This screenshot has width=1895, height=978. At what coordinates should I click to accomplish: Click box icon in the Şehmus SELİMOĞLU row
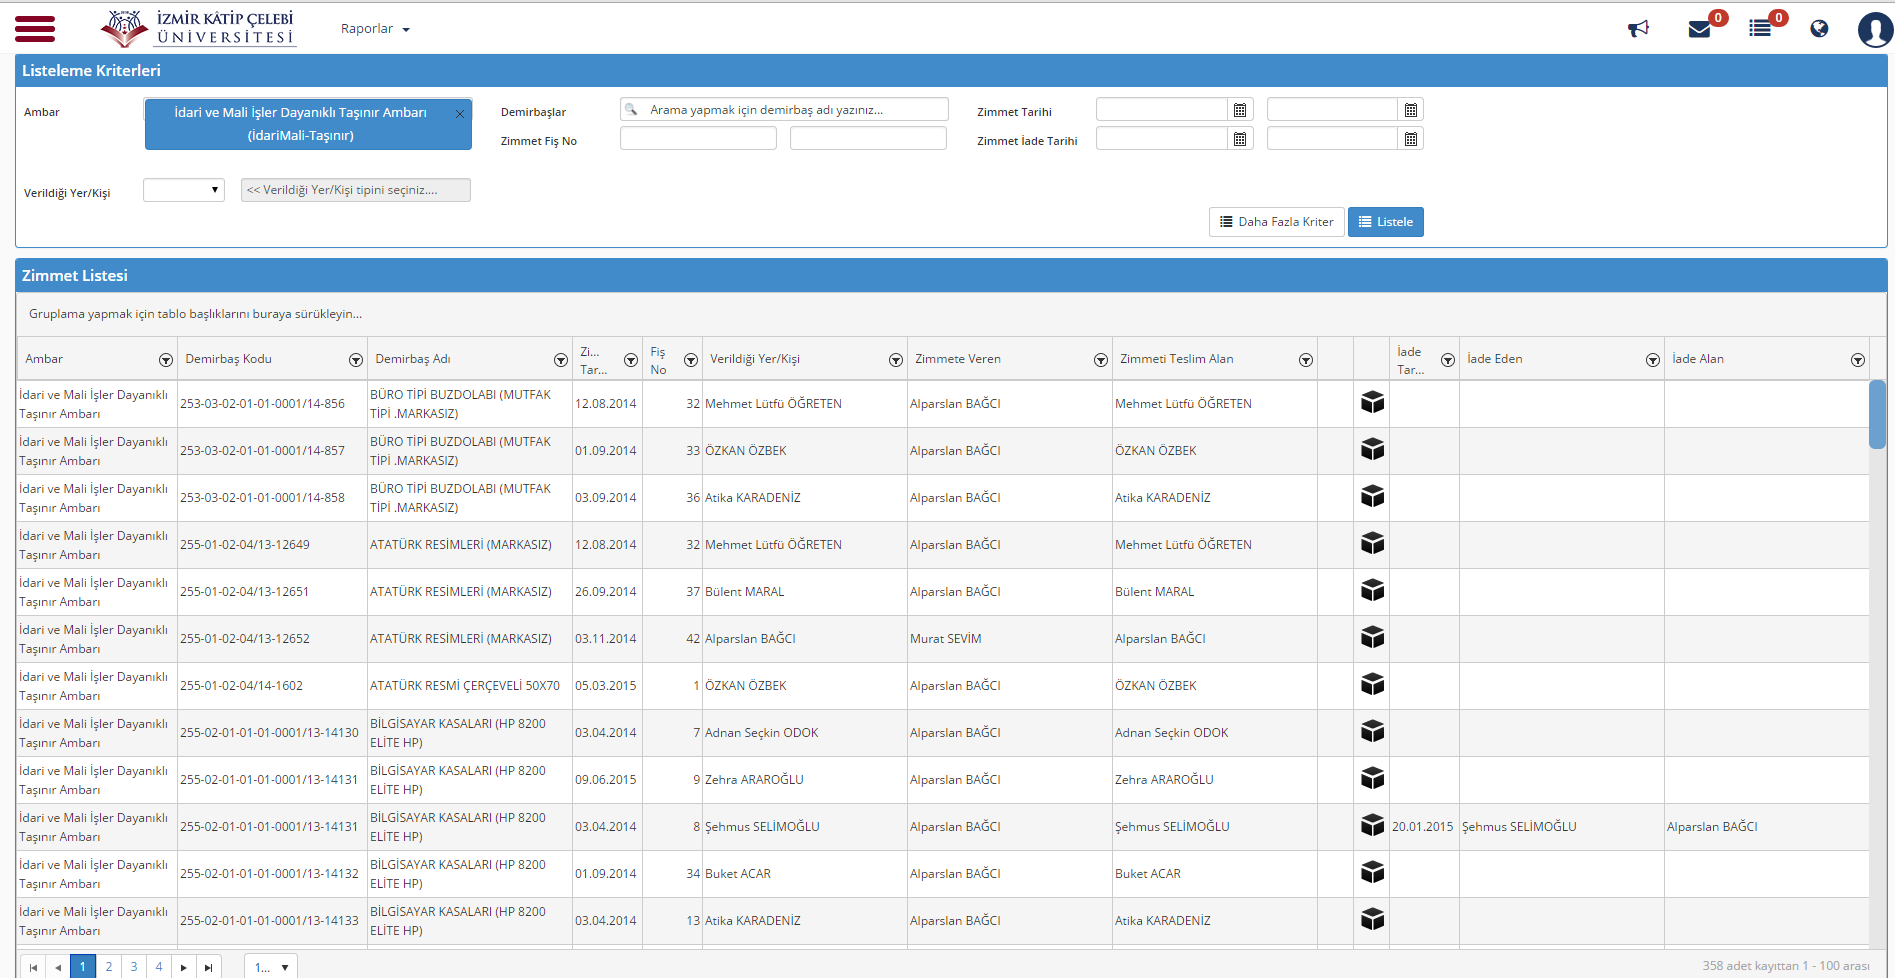1372,825
